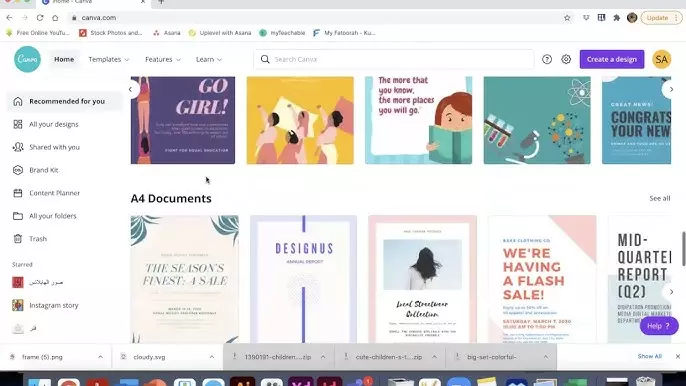The height and width of the screenshot is (386, 686).
Task: Open The Season's Finest A Sale template
Action: (185, 279)
